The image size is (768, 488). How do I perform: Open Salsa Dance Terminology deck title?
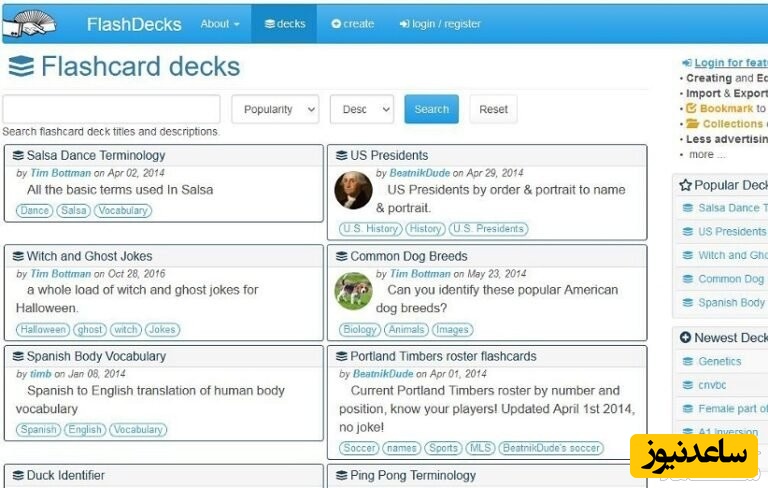click(x=96, y=155)
